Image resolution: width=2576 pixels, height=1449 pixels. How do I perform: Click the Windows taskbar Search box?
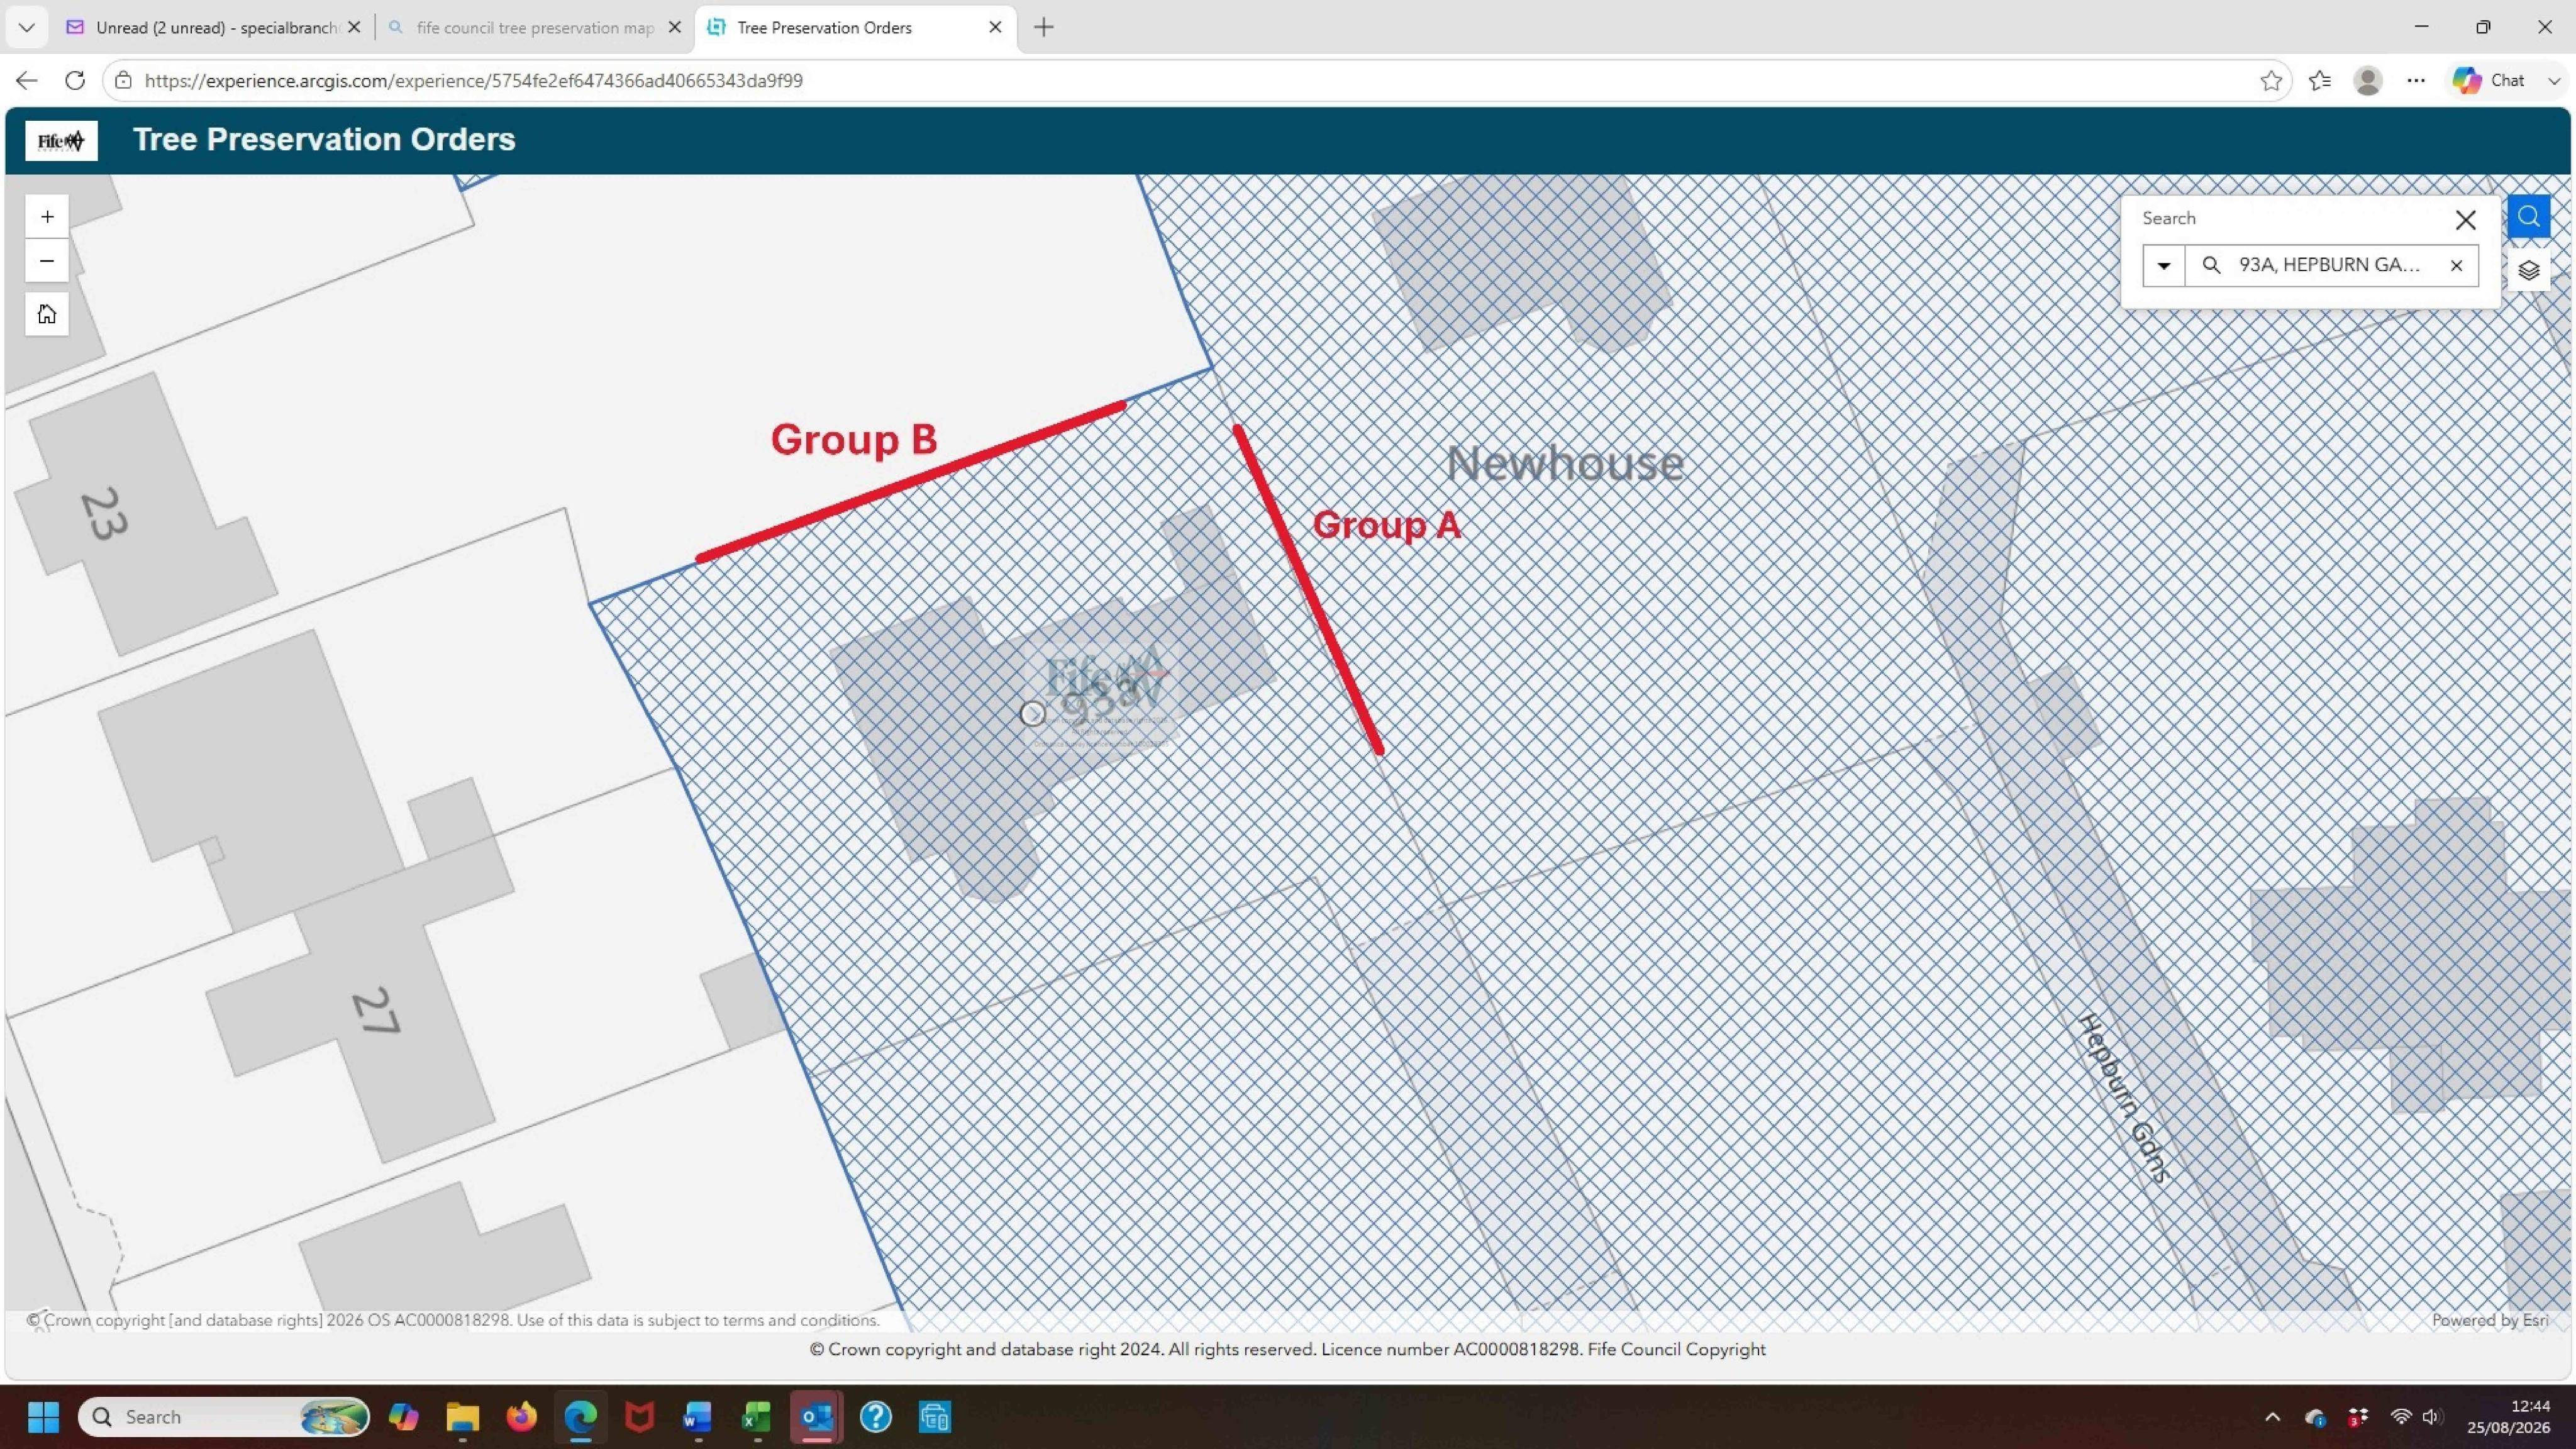pyautogui.click(x=224, y=1417)
